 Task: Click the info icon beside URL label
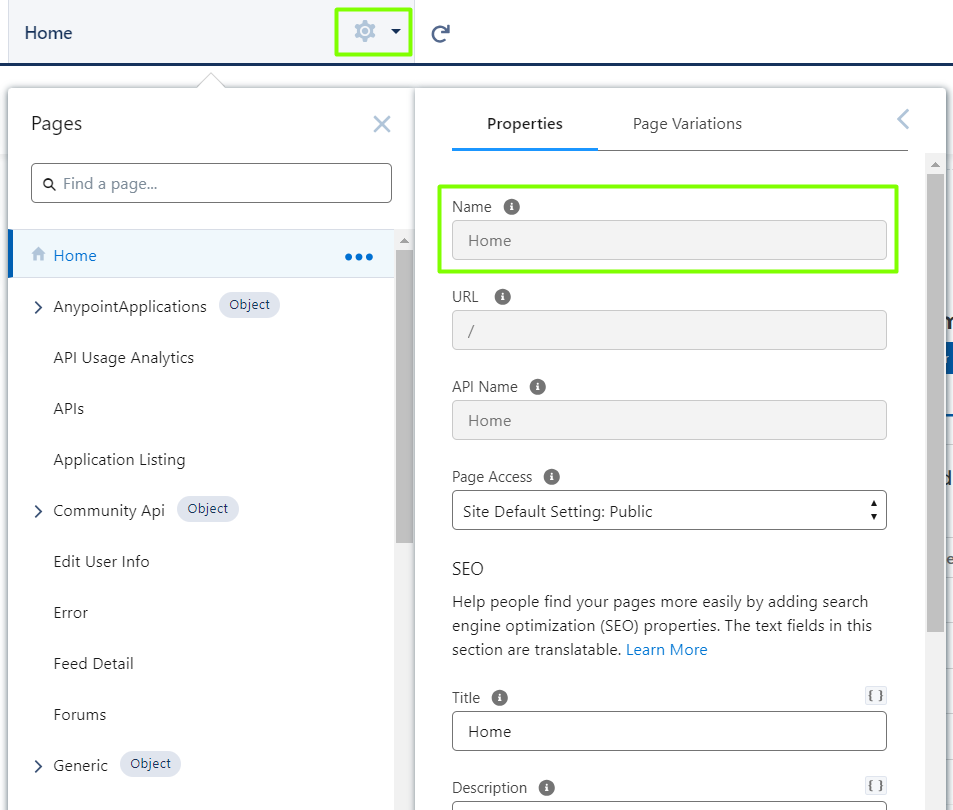coord(503,297)
